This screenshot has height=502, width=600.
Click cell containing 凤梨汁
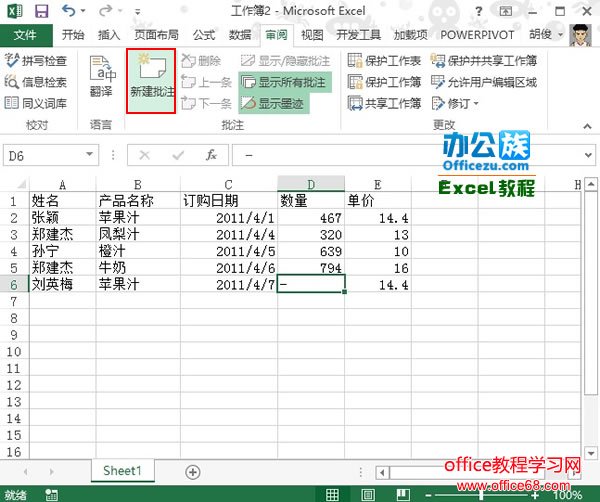138,234
